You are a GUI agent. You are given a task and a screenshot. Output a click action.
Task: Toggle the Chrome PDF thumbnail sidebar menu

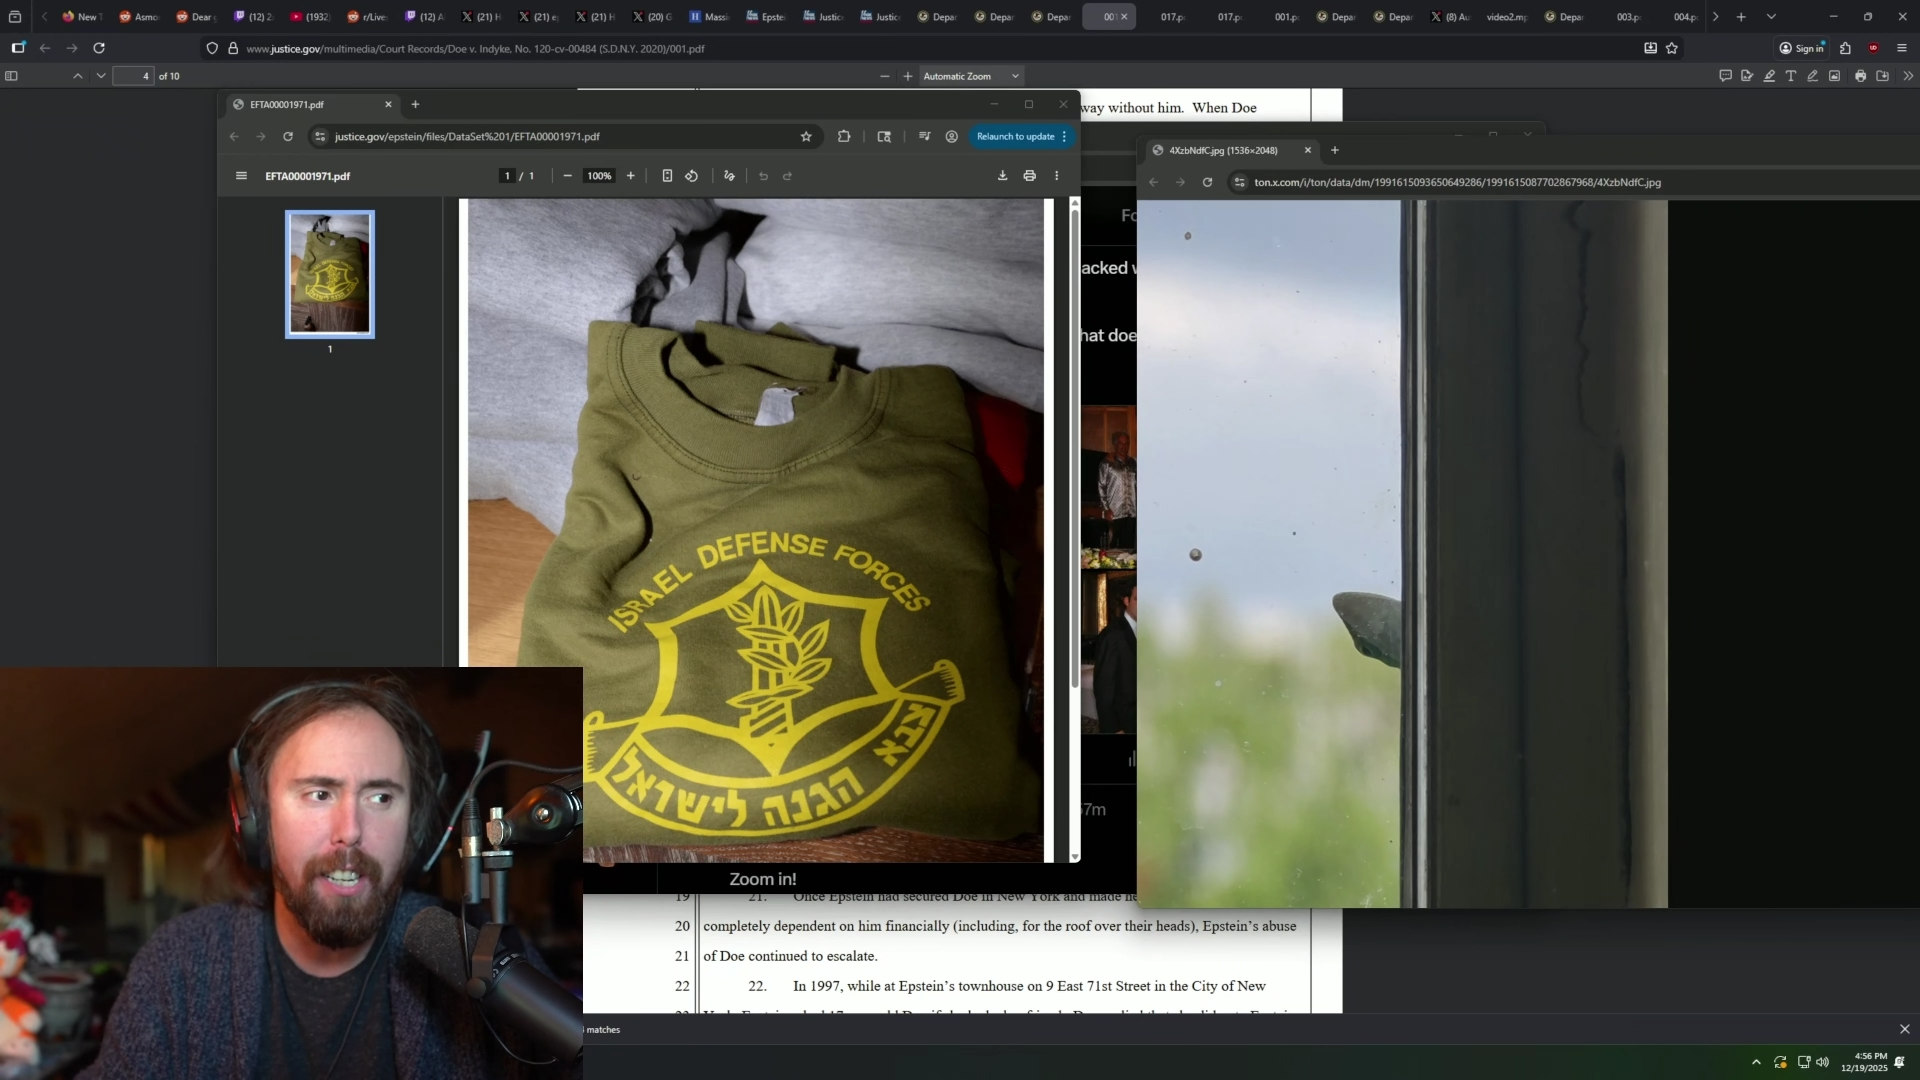coord(241,176)
